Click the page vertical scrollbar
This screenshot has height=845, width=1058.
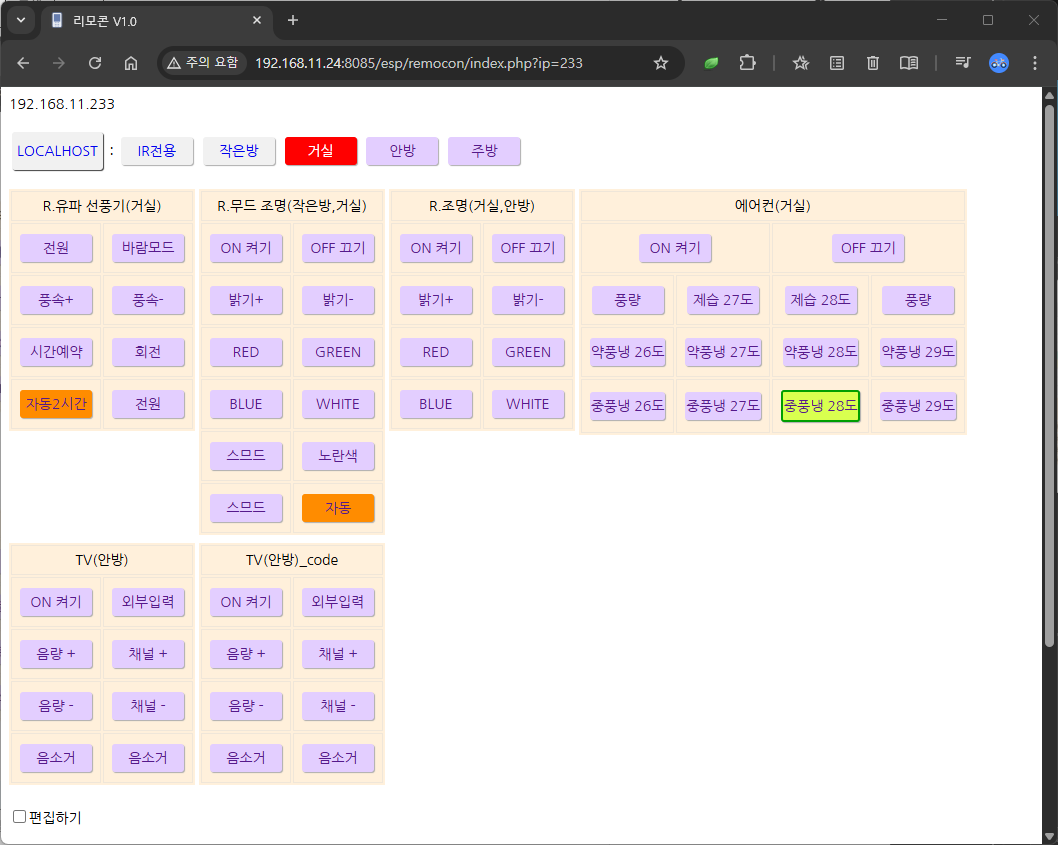tap(1048, 370)
